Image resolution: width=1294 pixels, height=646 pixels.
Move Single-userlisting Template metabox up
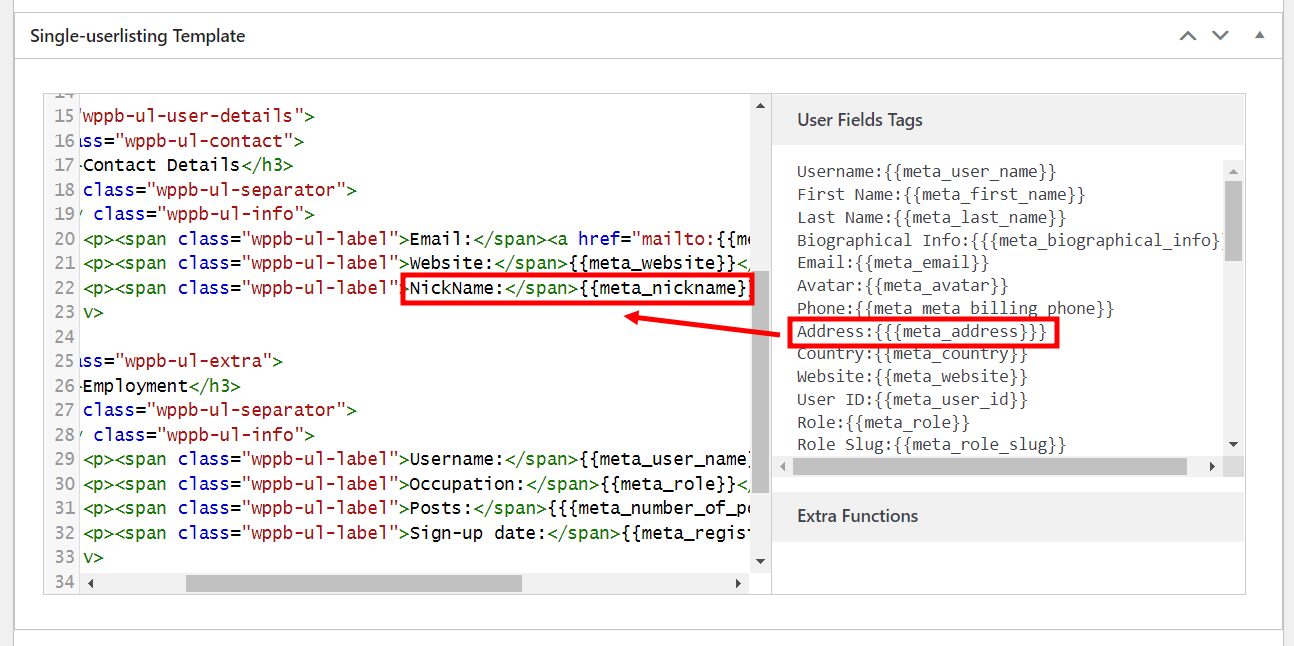click(x=1188, y=36)
